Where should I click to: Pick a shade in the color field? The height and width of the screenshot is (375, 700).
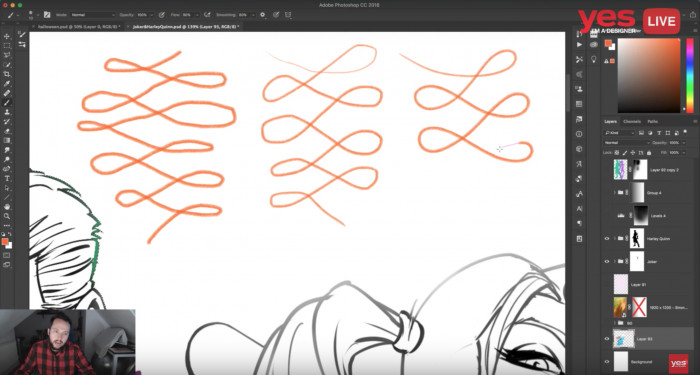[649, 75]
